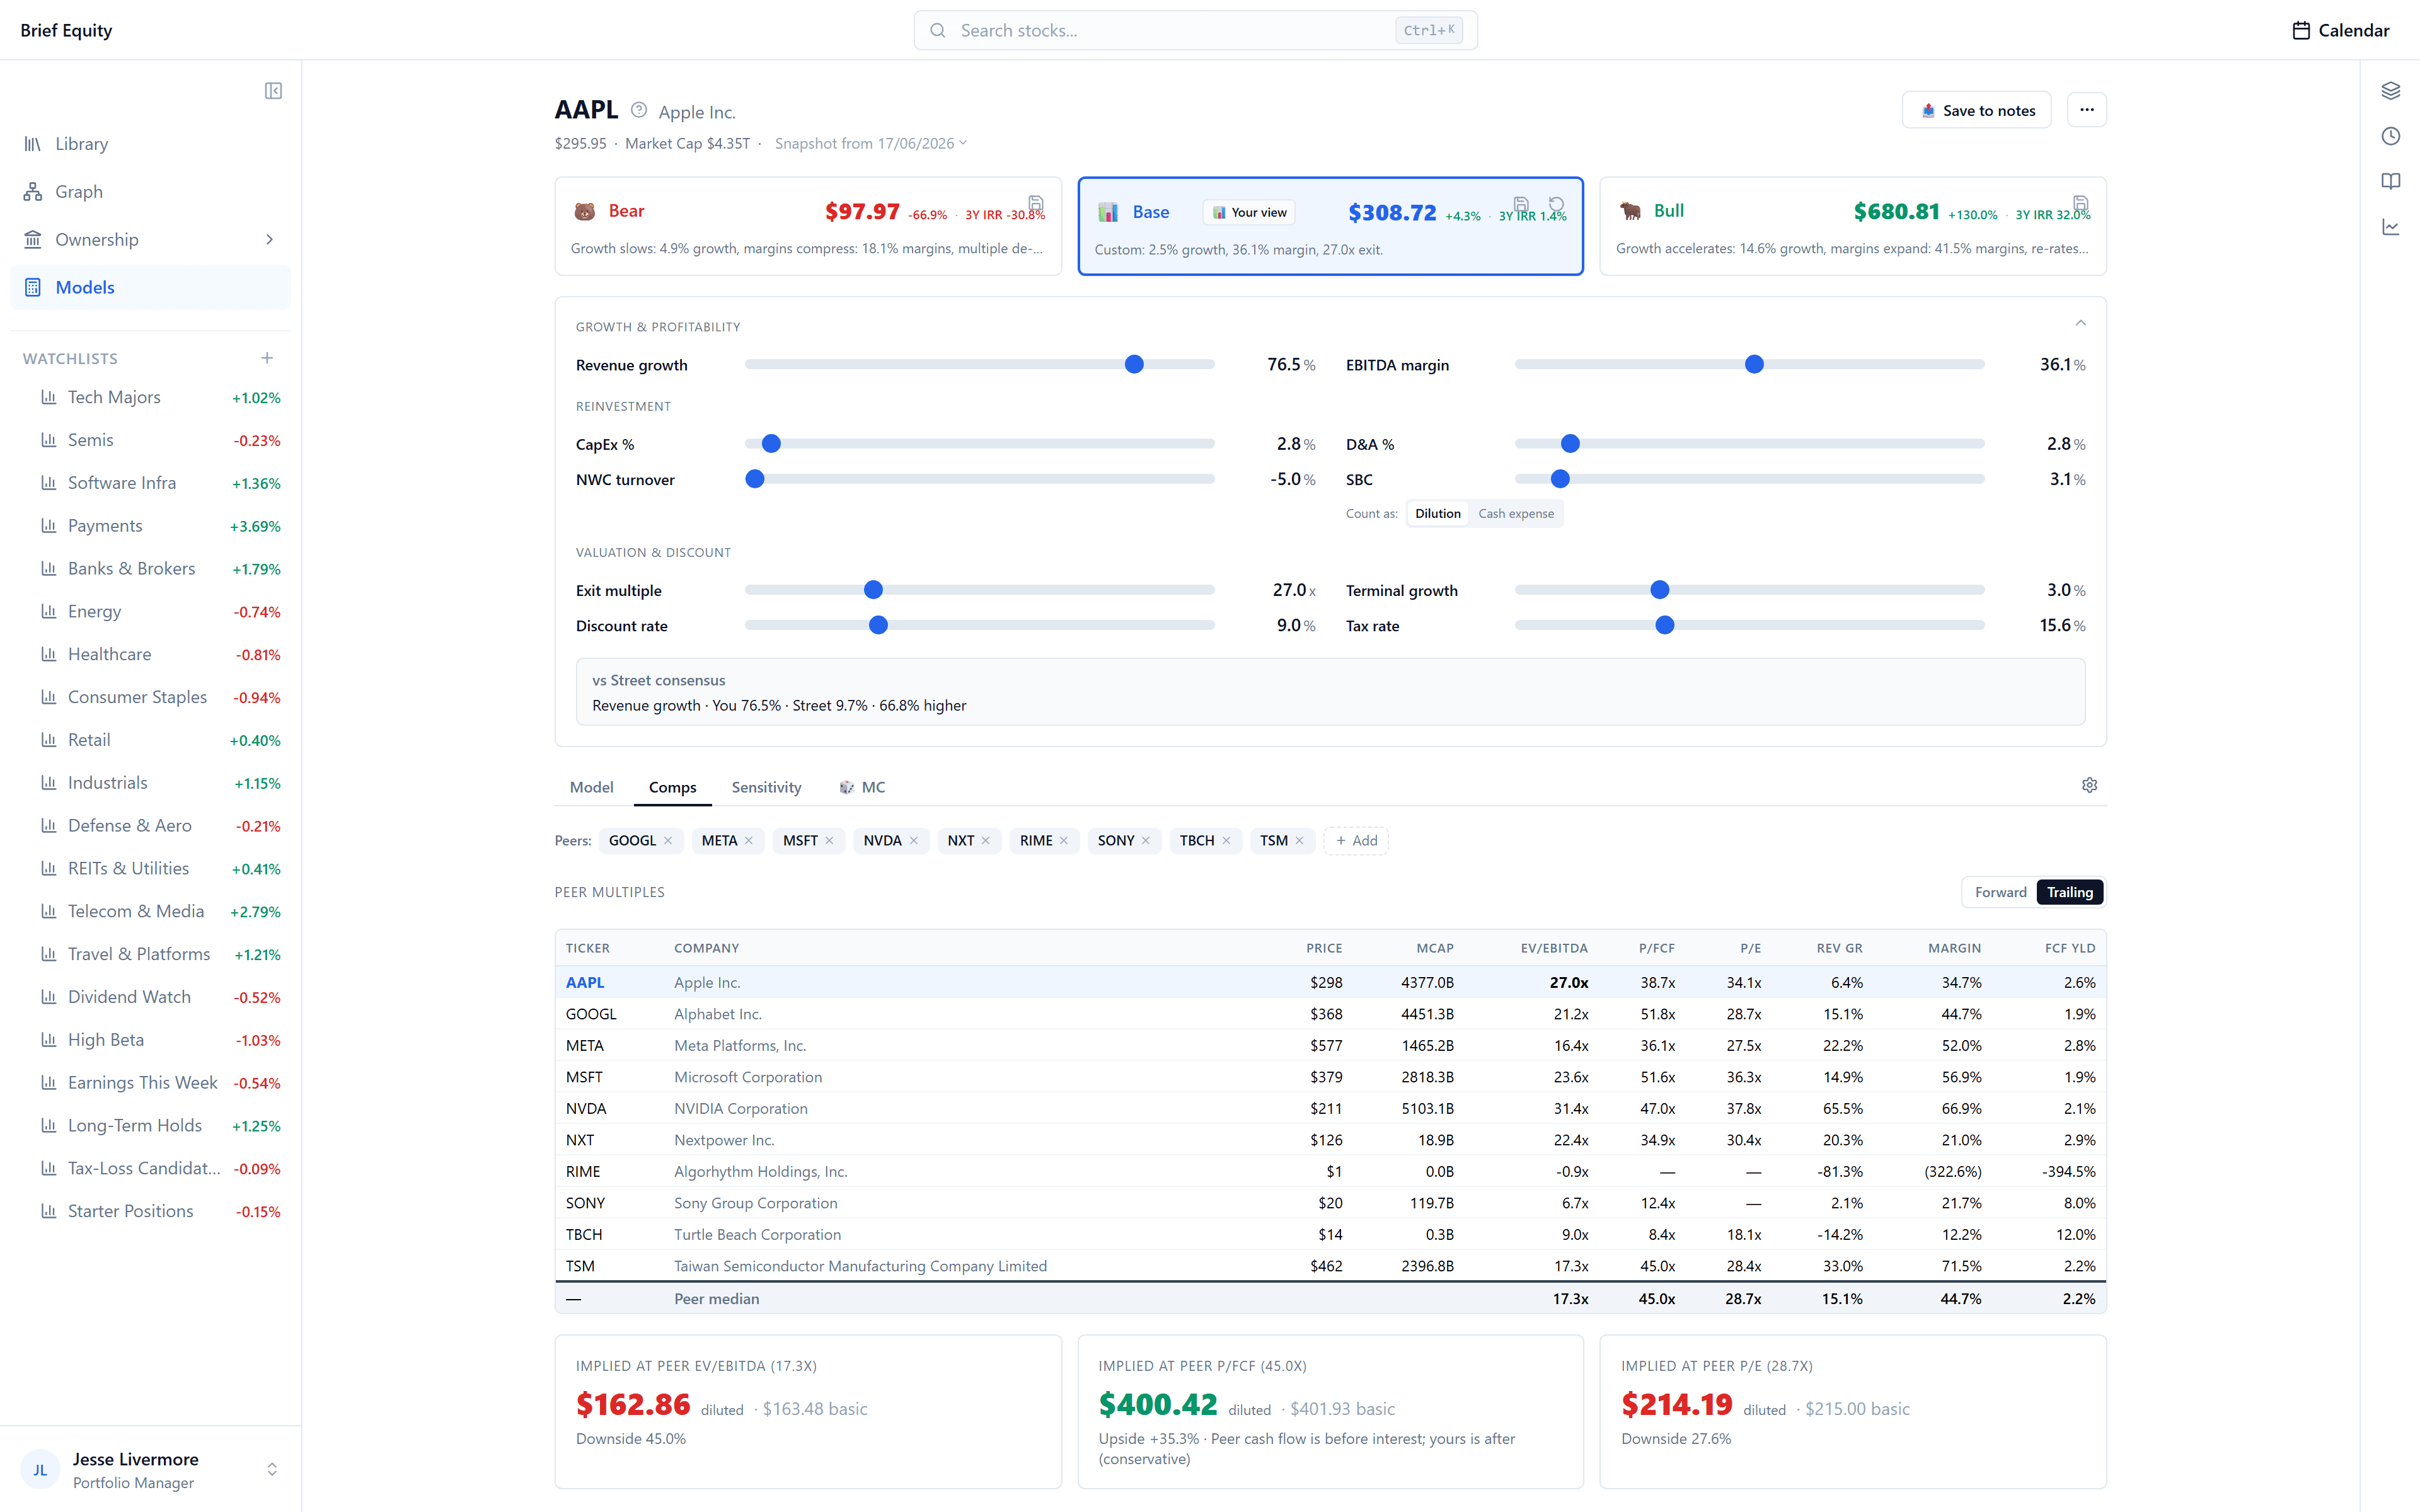This screenshot has width=2420, height=1512.
Task: Open the Tech Majors watchlist
Action: 160,398
